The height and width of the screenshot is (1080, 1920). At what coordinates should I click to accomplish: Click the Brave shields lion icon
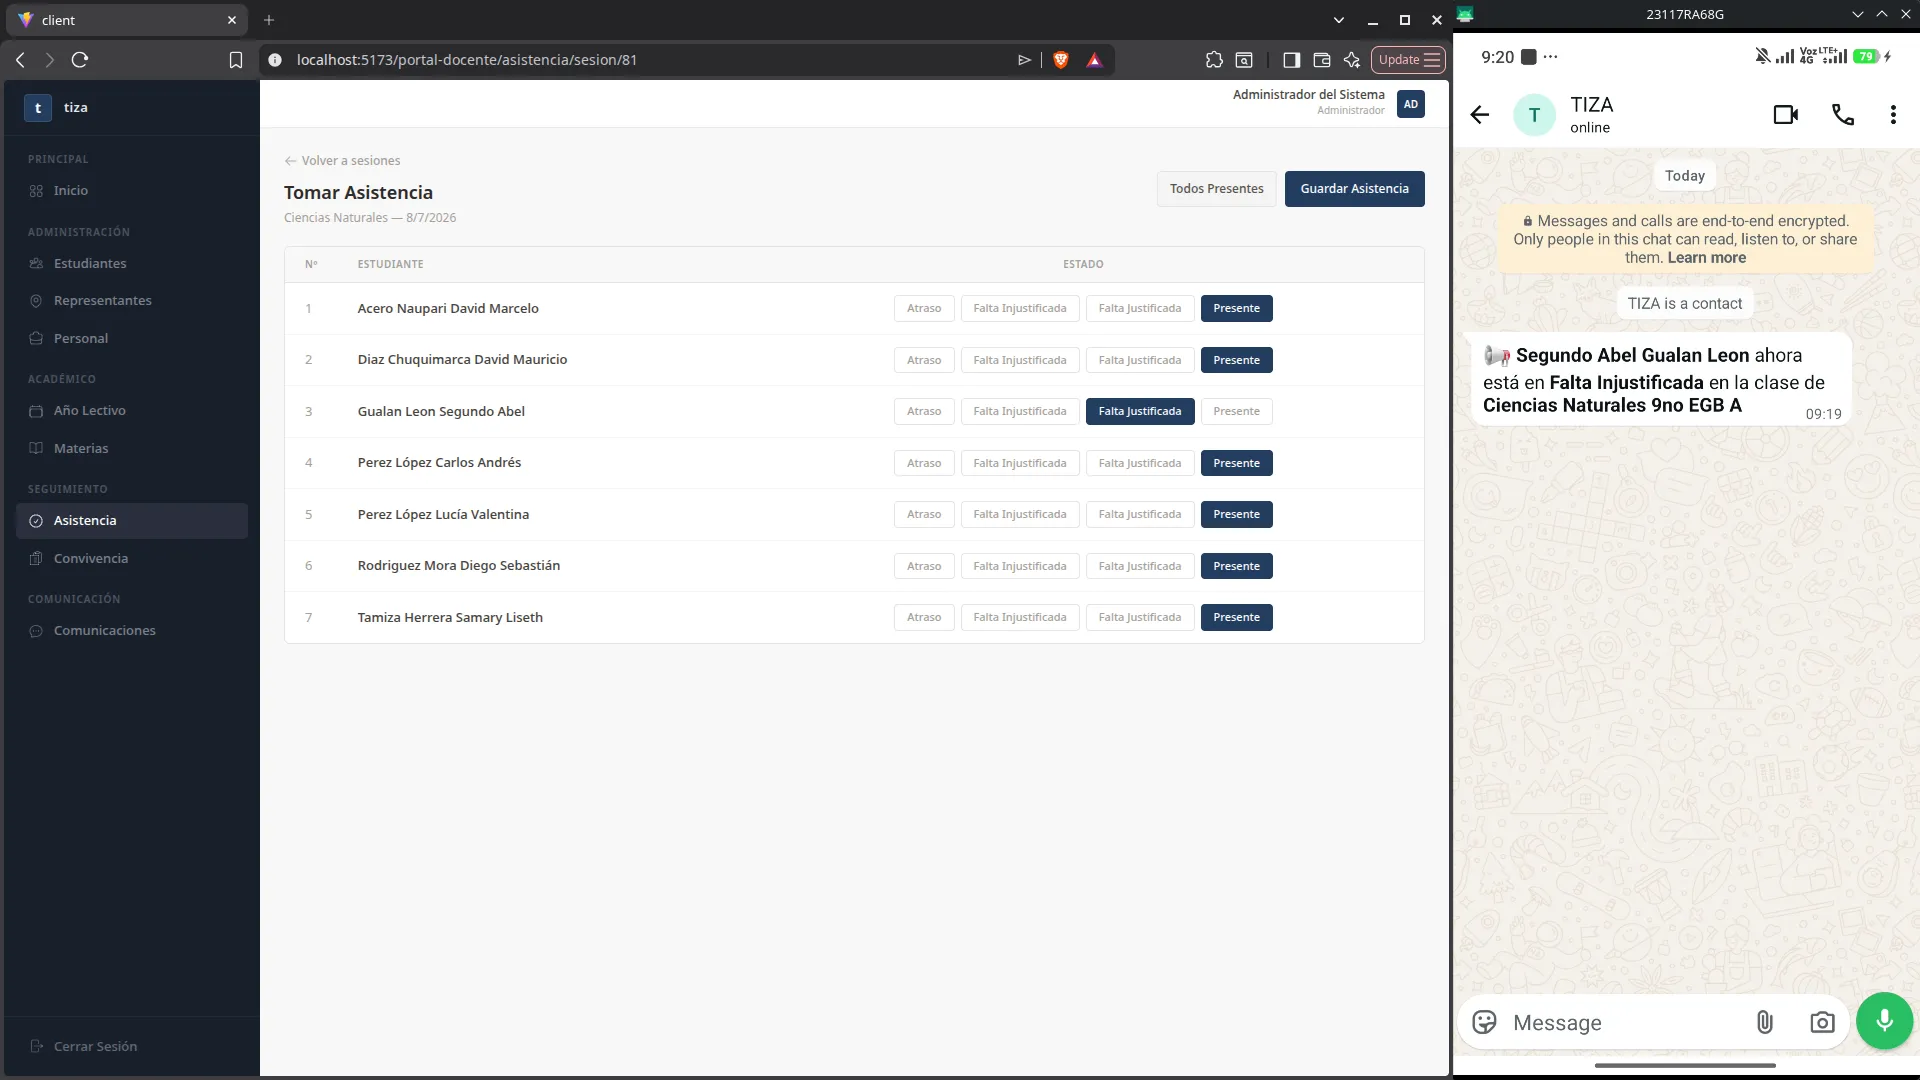pyautogui.click(x=1061, y=60)
